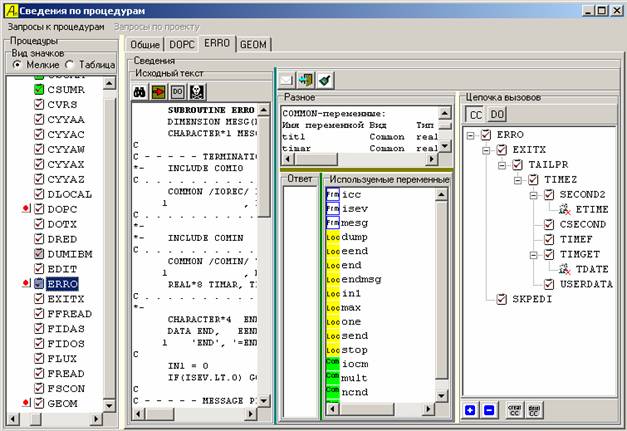Click the blue plus expand icon

tap(470, 410)
